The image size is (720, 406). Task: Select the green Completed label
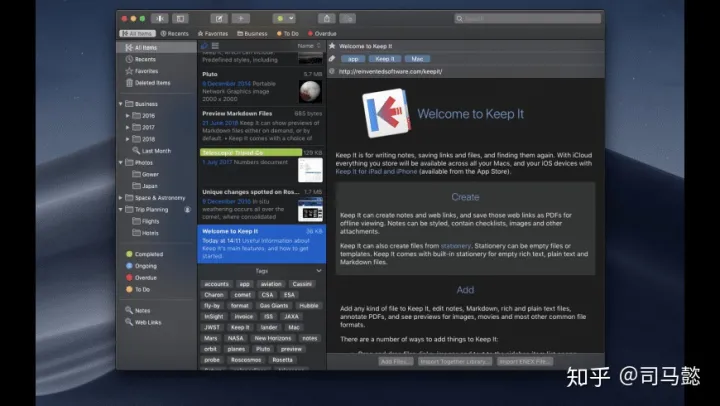[x=145, y=254]
